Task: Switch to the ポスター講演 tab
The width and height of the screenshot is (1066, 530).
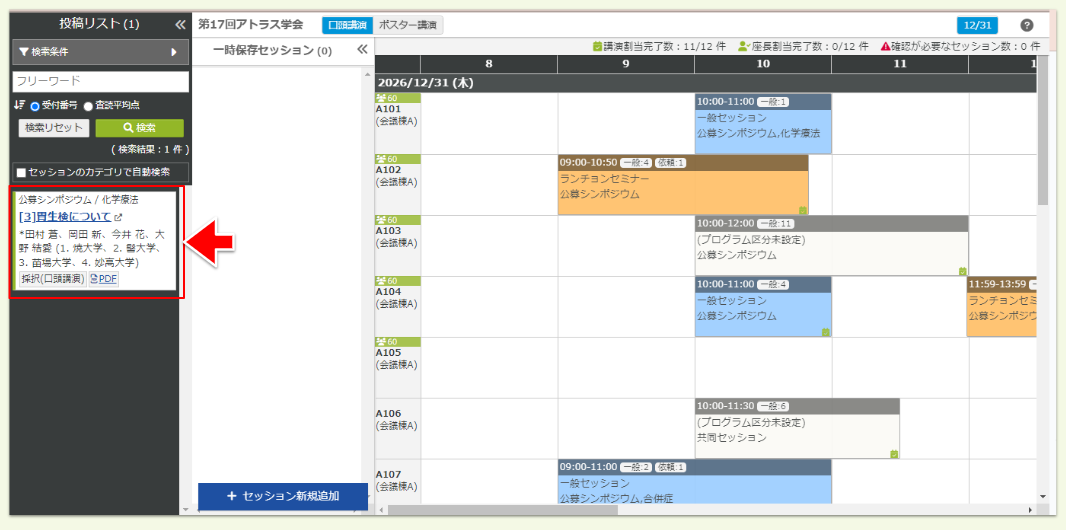Action: point(408,25)
